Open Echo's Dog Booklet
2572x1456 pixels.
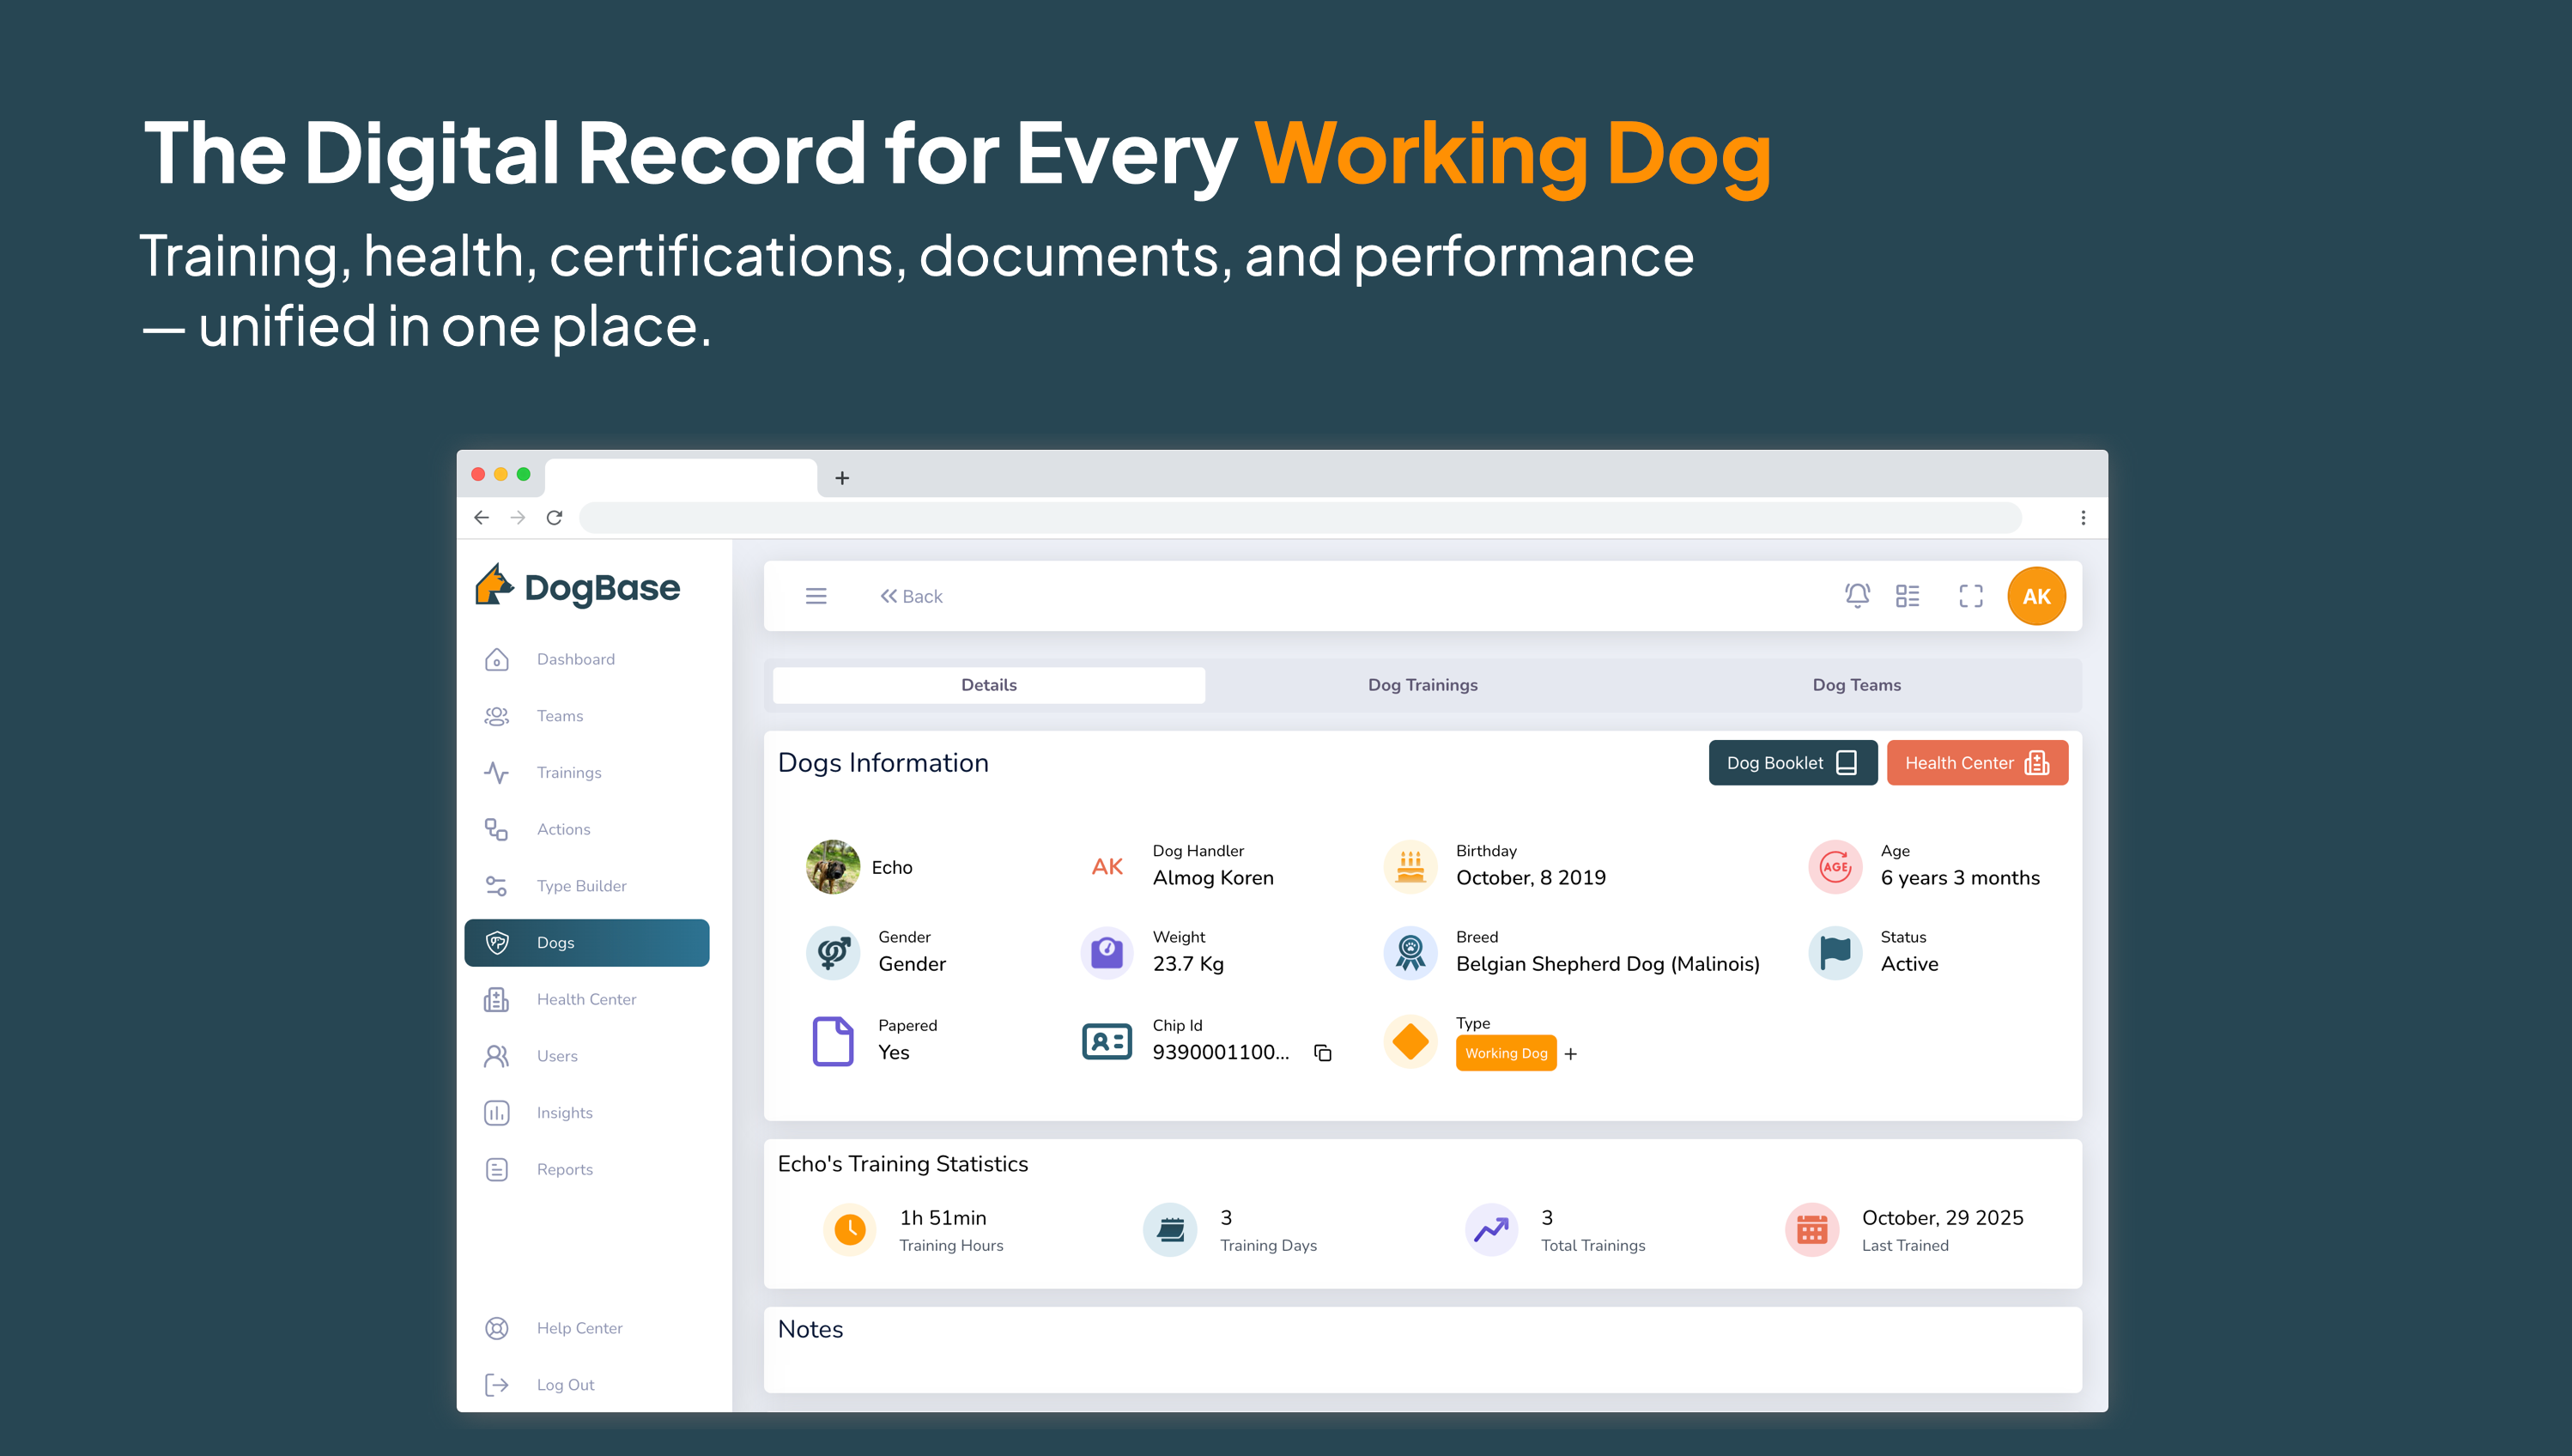pos(1792,762)
